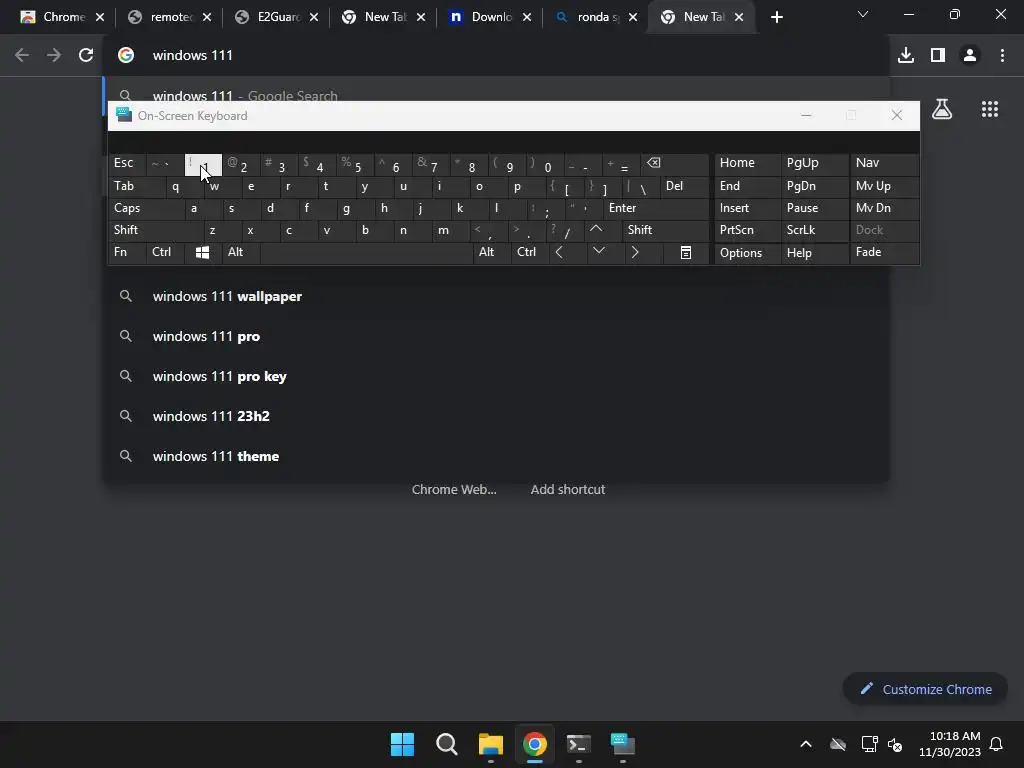Click backspace key on On-Screen Keyboard
Viewport: 1024px width, 768px height.
(675, 164)
